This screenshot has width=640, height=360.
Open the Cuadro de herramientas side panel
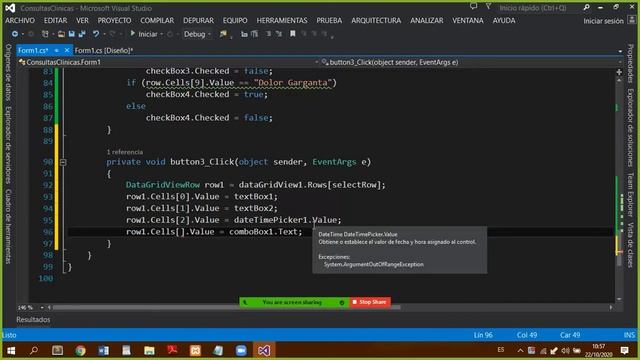8,227
